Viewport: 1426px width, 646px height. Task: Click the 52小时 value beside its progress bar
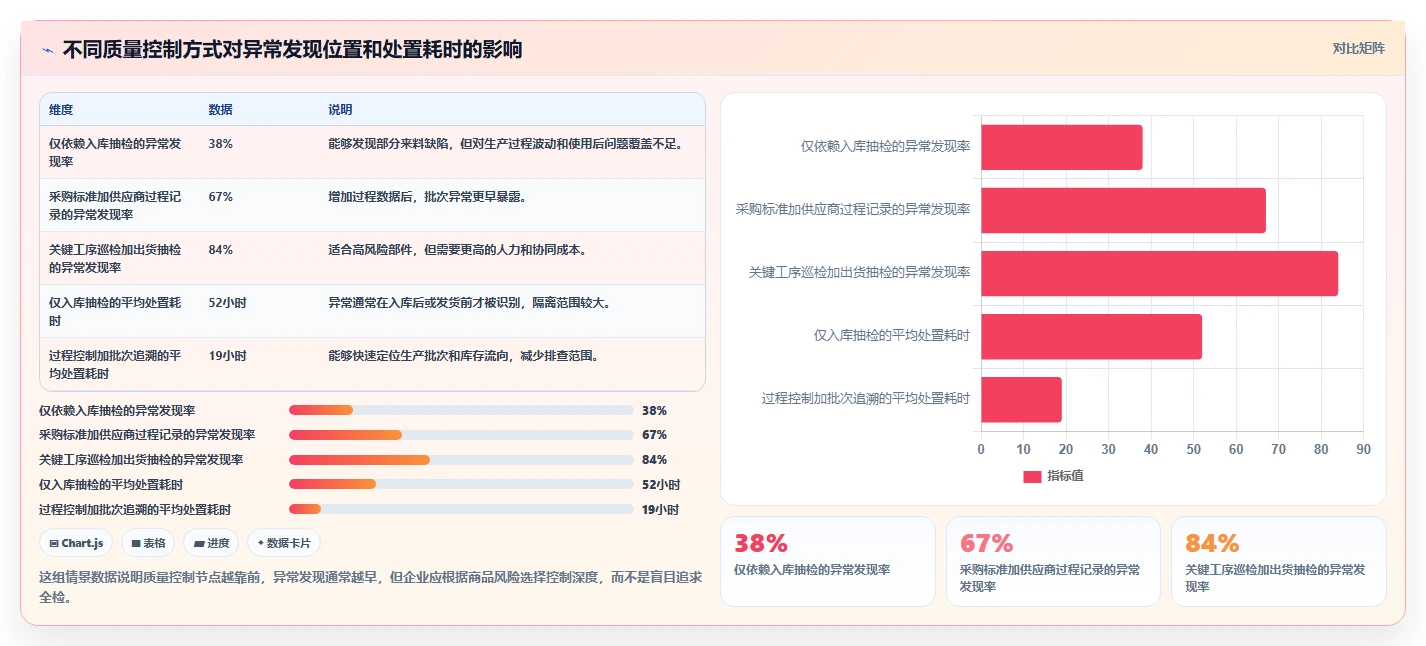pyautogui.click(x=661, y=485)
